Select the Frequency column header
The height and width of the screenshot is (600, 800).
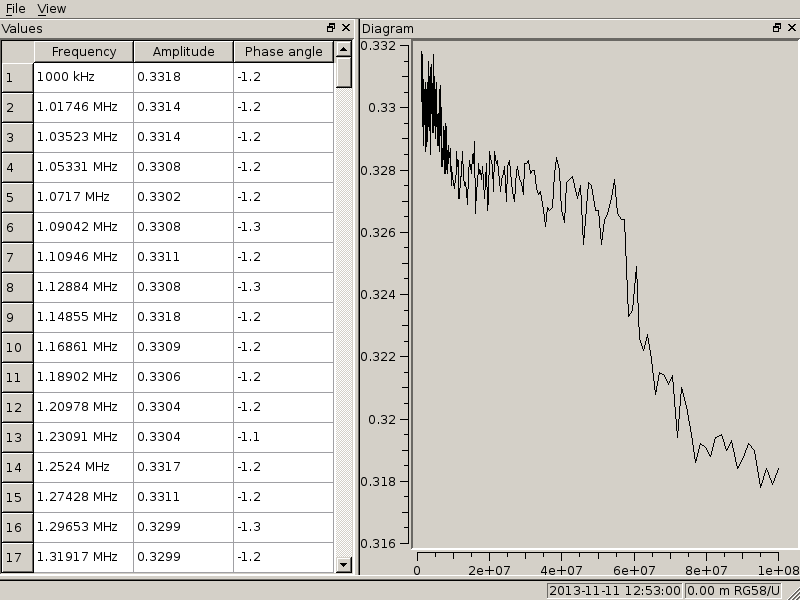[84, 52]
